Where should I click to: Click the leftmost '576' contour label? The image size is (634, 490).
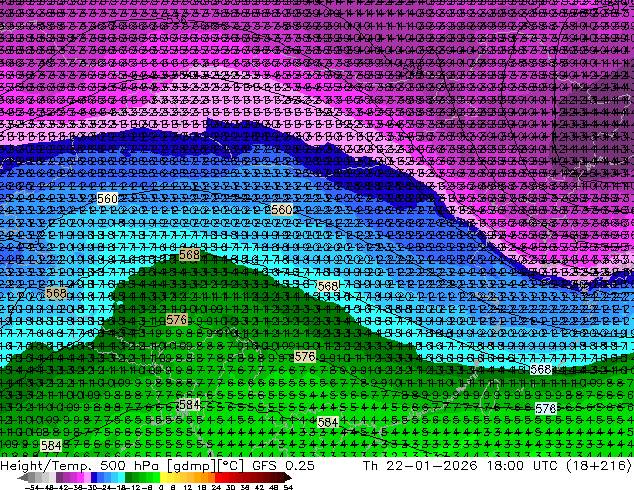pyautogui.click(x=177, y=320)
